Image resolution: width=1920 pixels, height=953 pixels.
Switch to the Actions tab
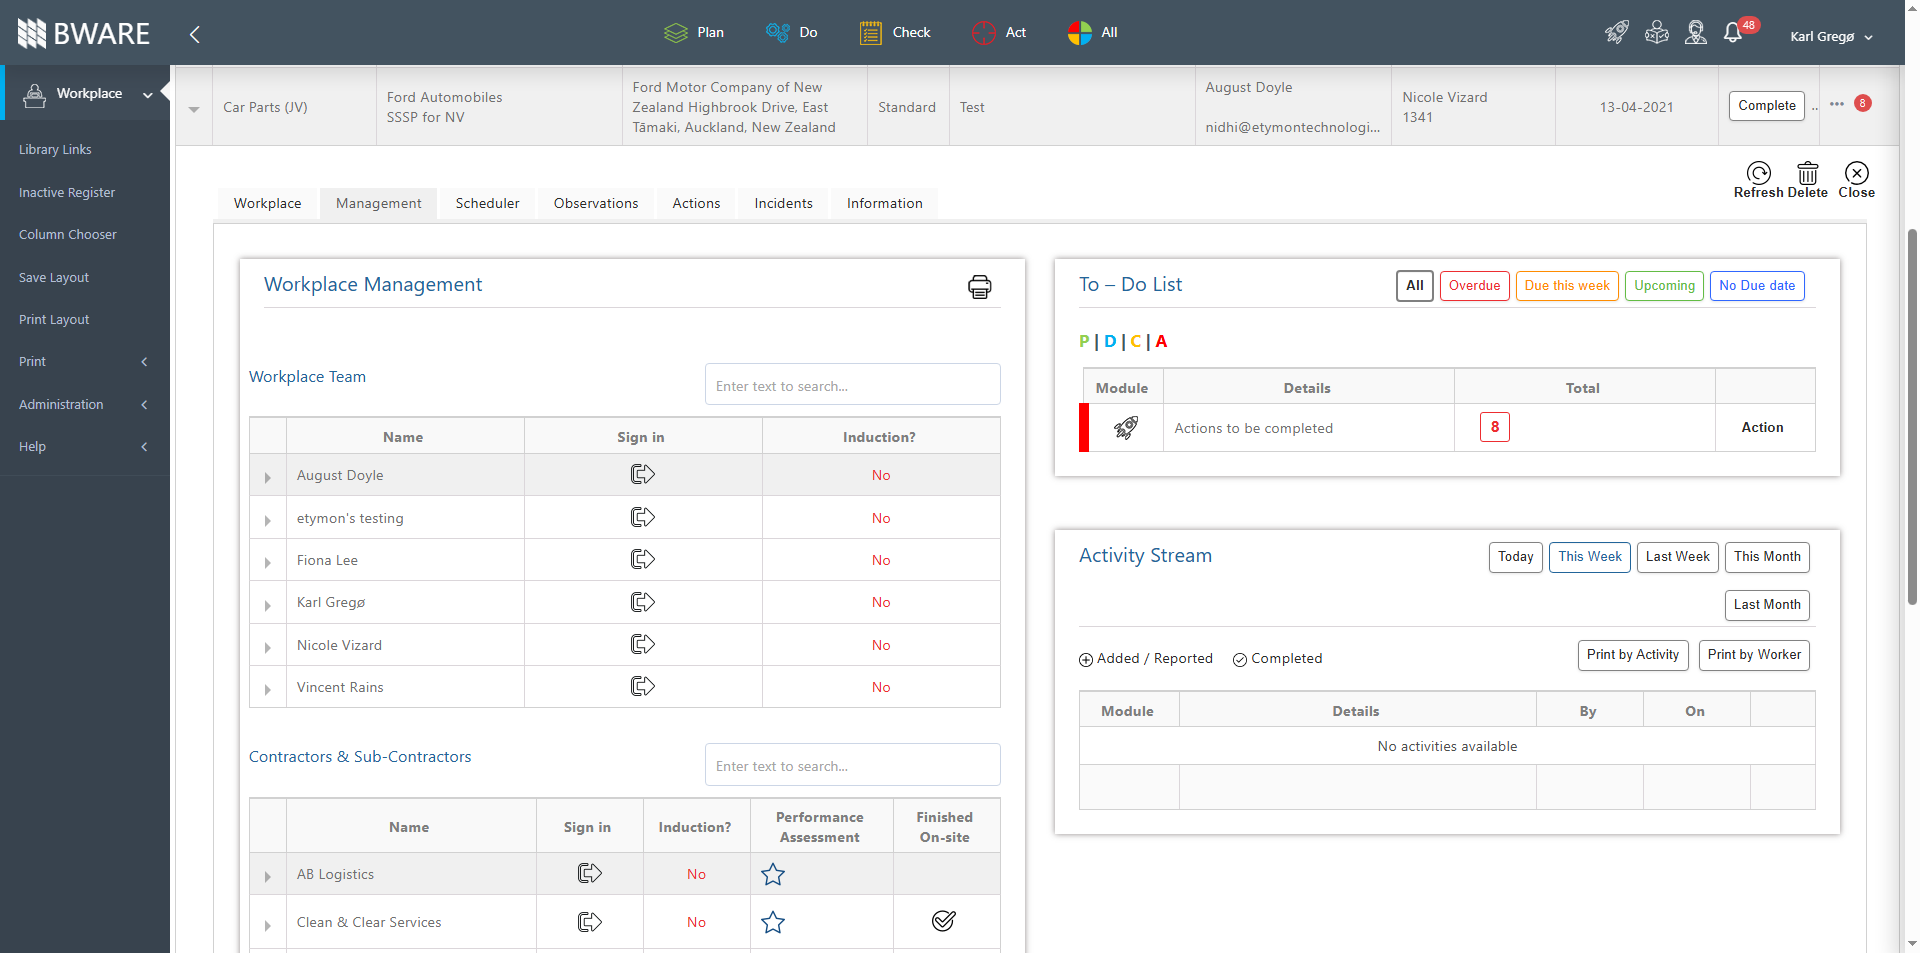click(696, 204)
